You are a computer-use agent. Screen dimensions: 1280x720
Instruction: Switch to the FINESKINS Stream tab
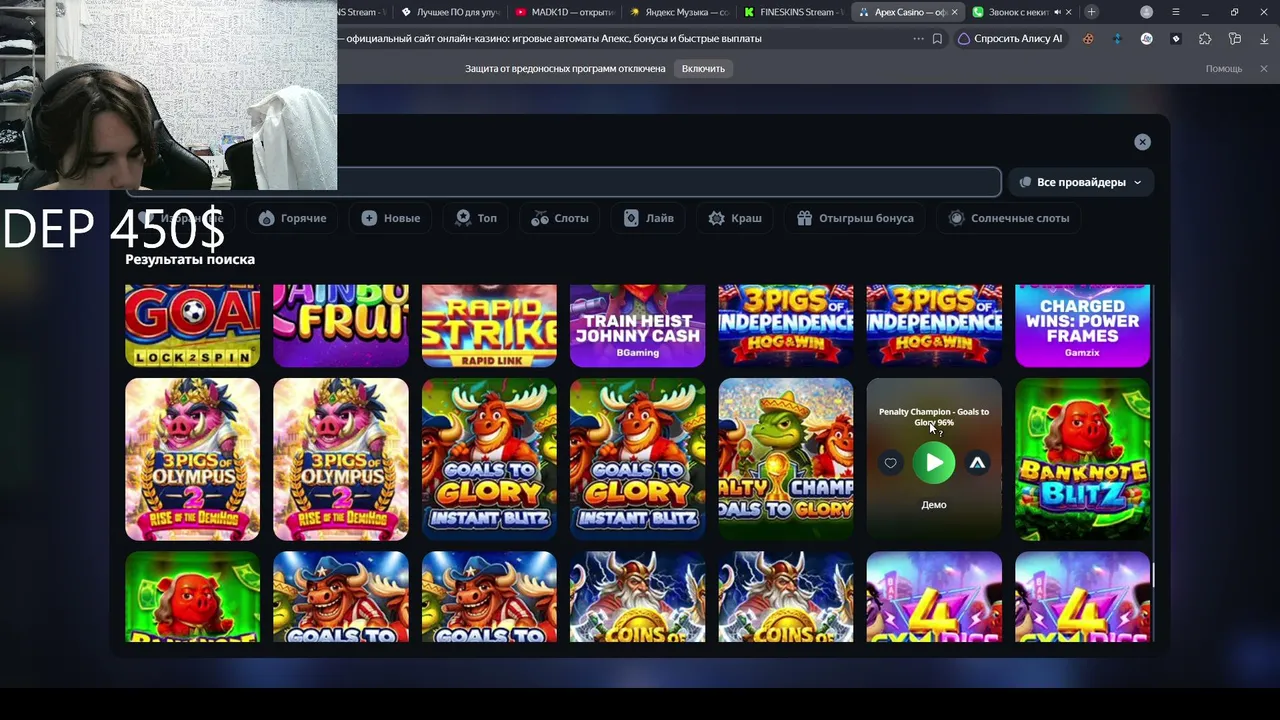pos(793,12)
